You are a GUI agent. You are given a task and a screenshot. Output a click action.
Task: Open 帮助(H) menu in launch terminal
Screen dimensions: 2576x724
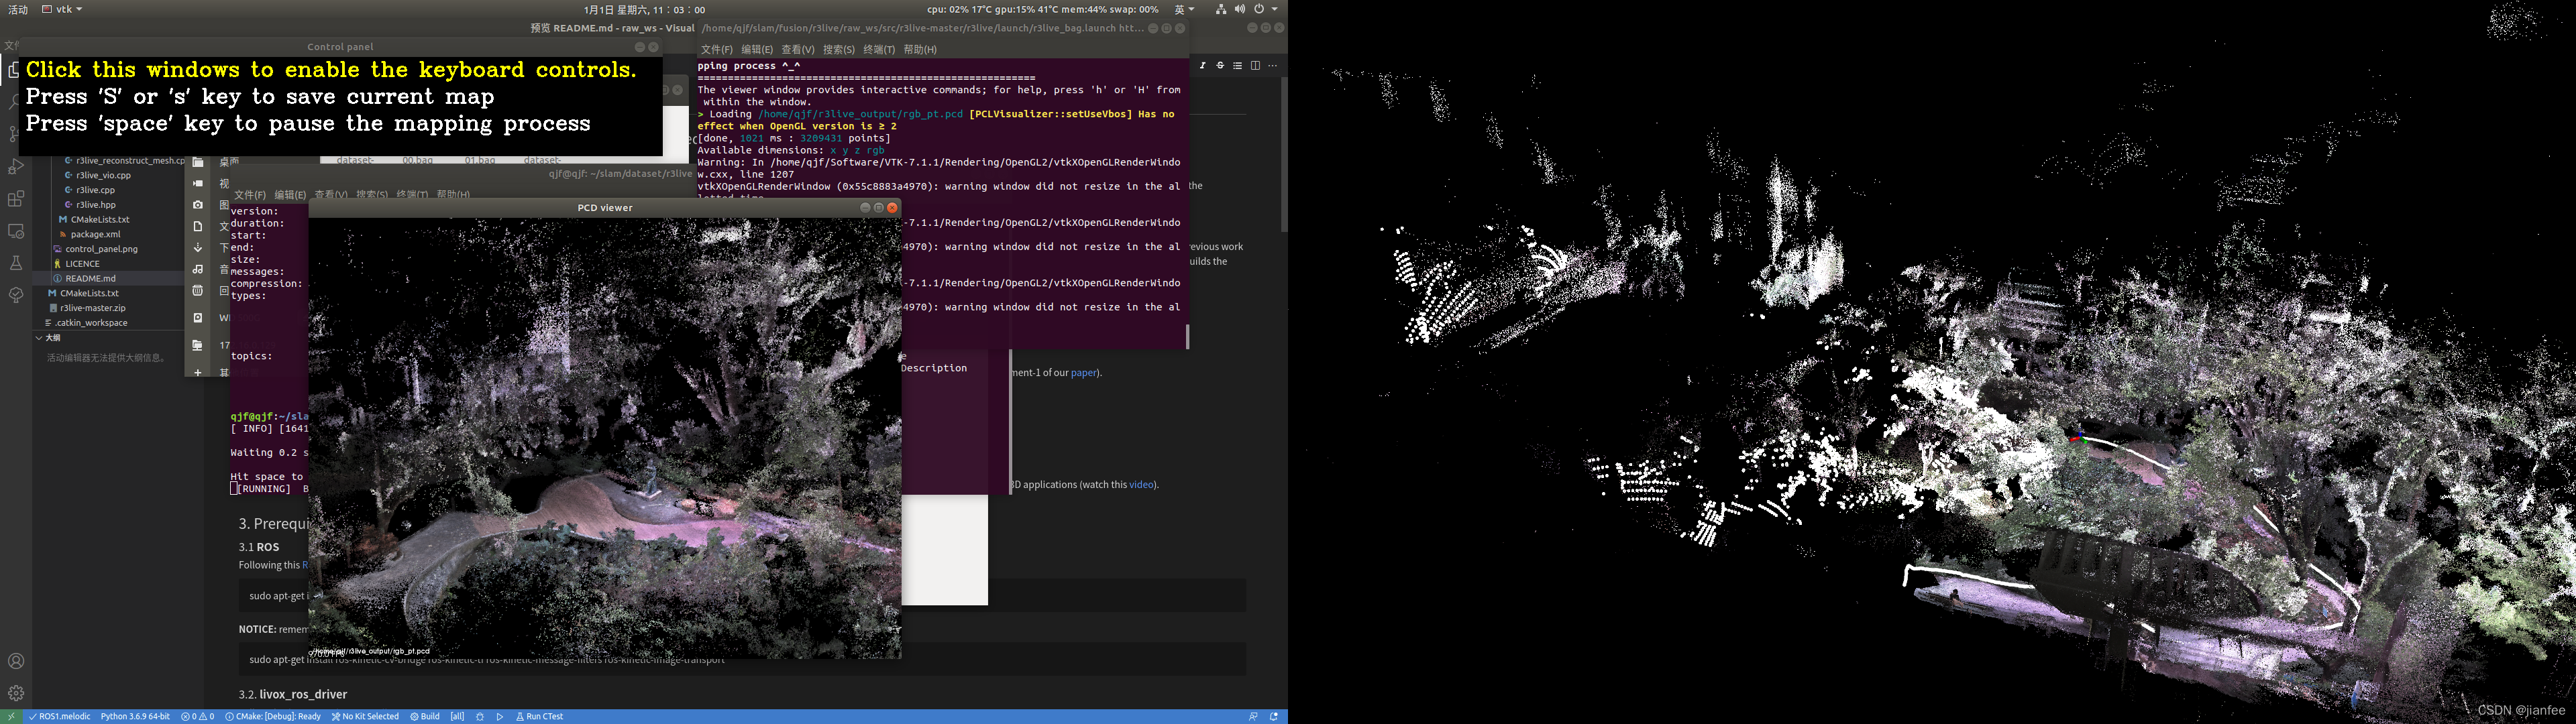point(920,49)
